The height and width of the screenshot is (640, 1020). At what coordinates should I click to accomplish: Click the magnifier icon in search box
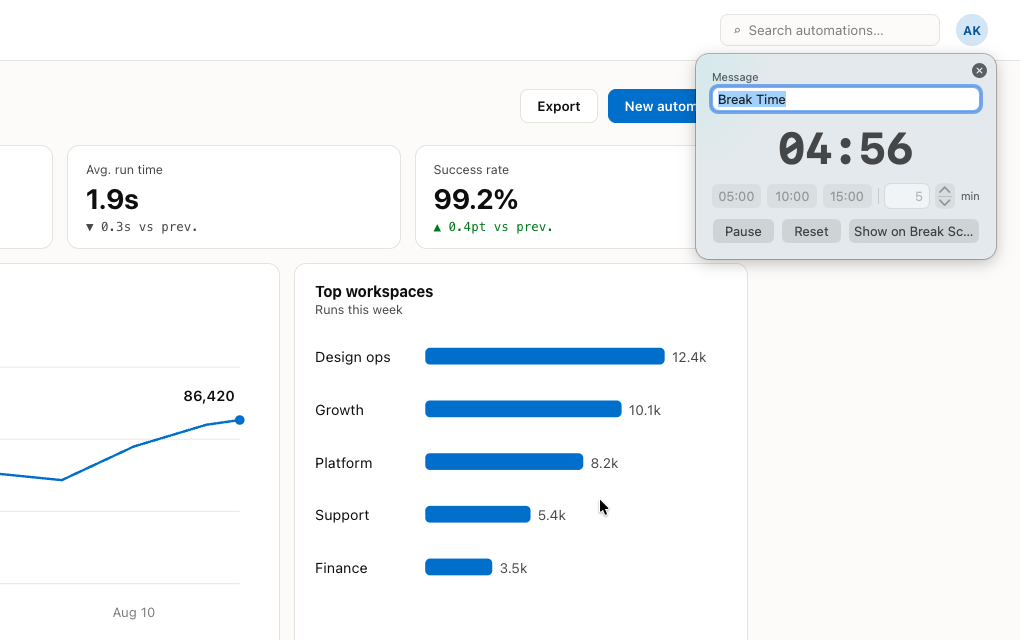coord(737,31)
